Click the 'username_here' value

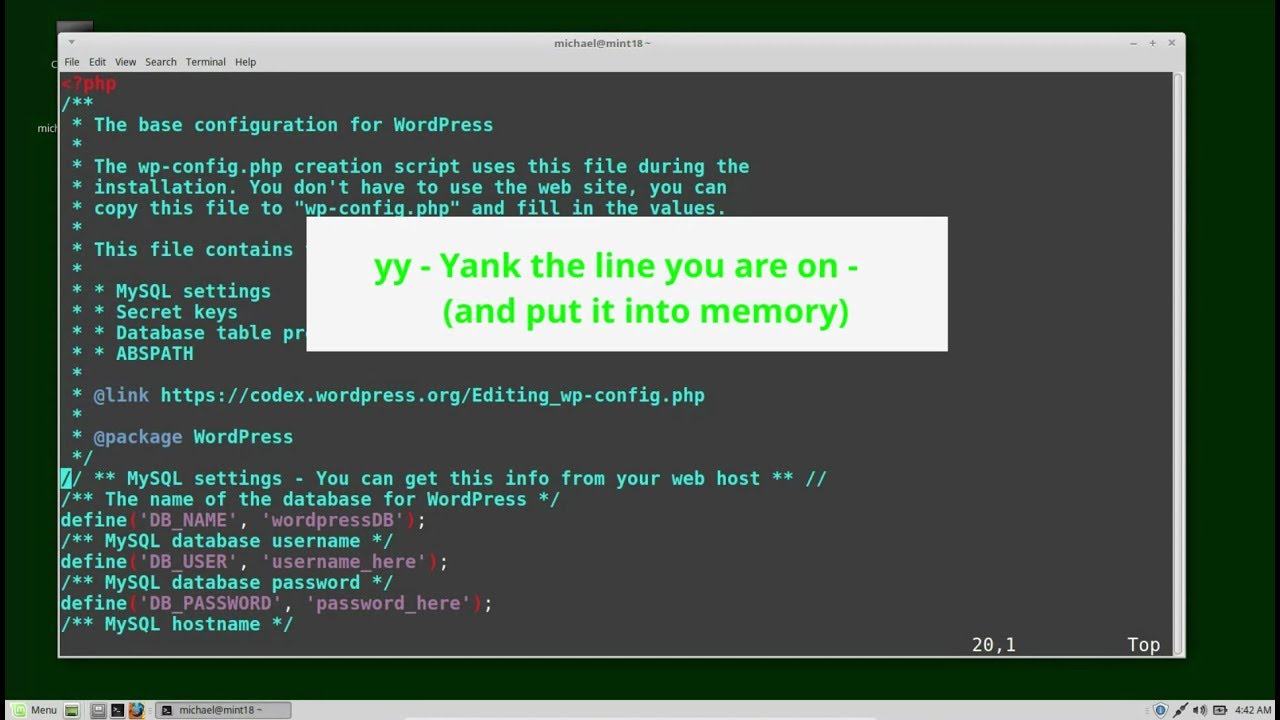coord(349,562)
